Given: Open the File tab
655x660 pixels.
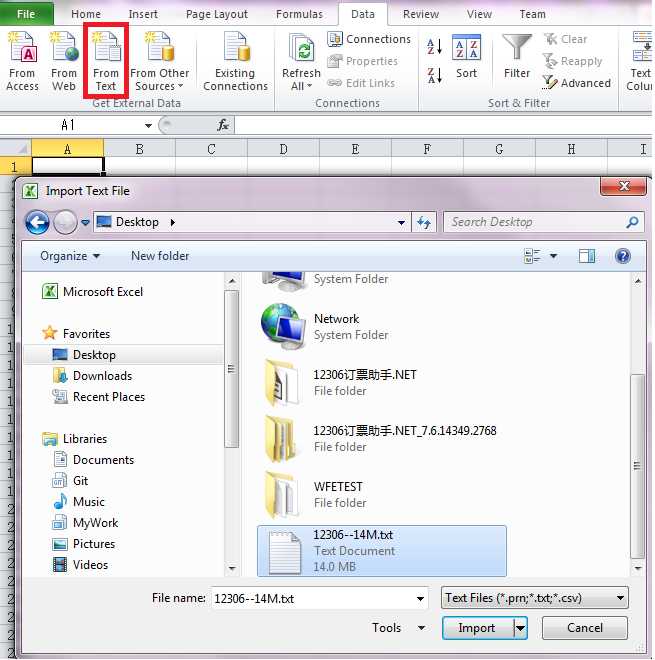Looking at the screenshot, I should (x=26, y=14).
